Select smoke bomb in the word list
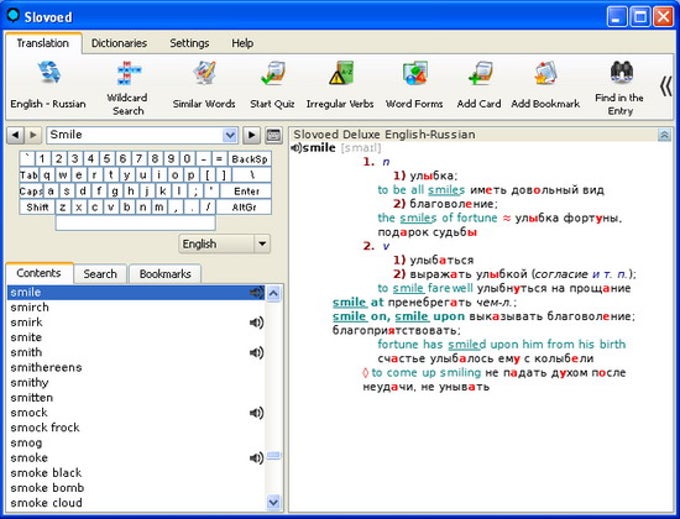The width and height of the screenshot is (680, 519). [136, 488]
